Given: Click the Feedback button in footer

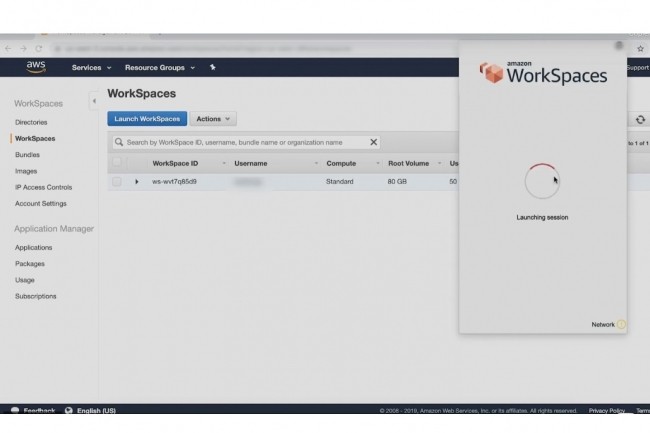Looking at the screenshot, I should (33, 410).
